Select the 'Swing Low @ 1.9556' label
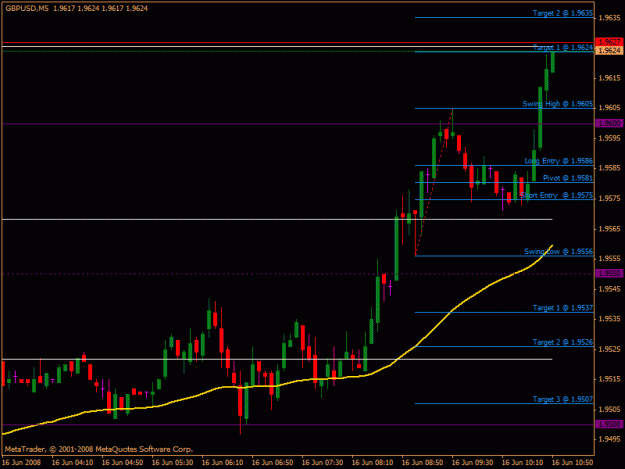The image size is (625, 469). 558,251
